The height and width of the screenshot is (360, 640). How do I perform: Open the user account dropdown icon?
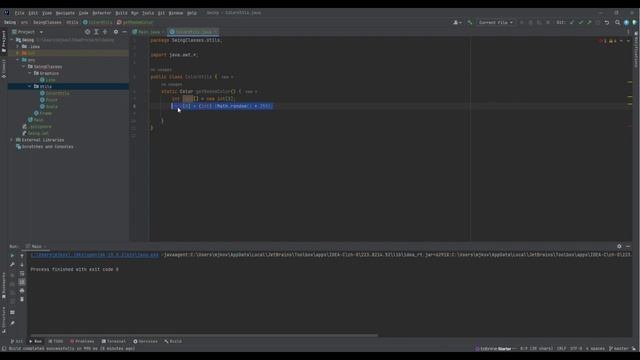tap(457, 22)
